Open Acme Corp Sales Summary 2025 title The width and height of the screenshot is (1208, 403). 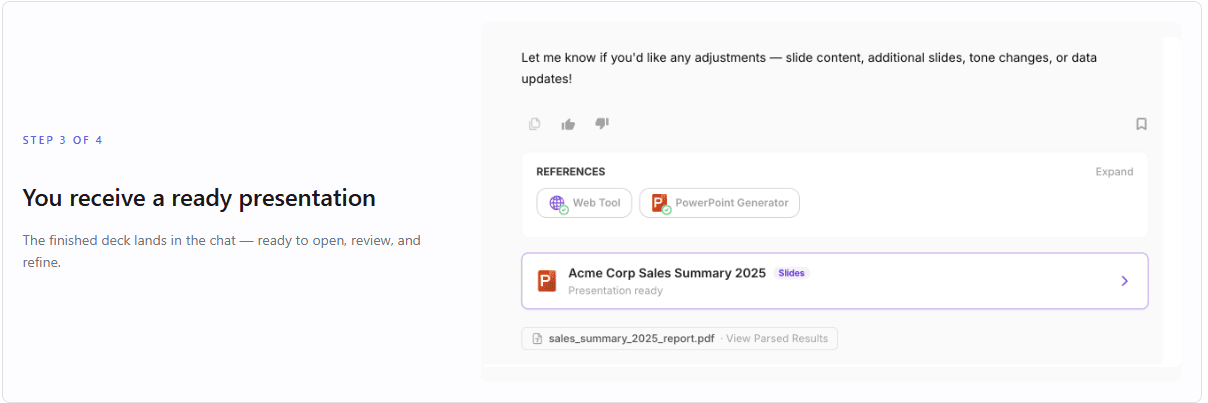pyautogui.click(x=667, y=273)
